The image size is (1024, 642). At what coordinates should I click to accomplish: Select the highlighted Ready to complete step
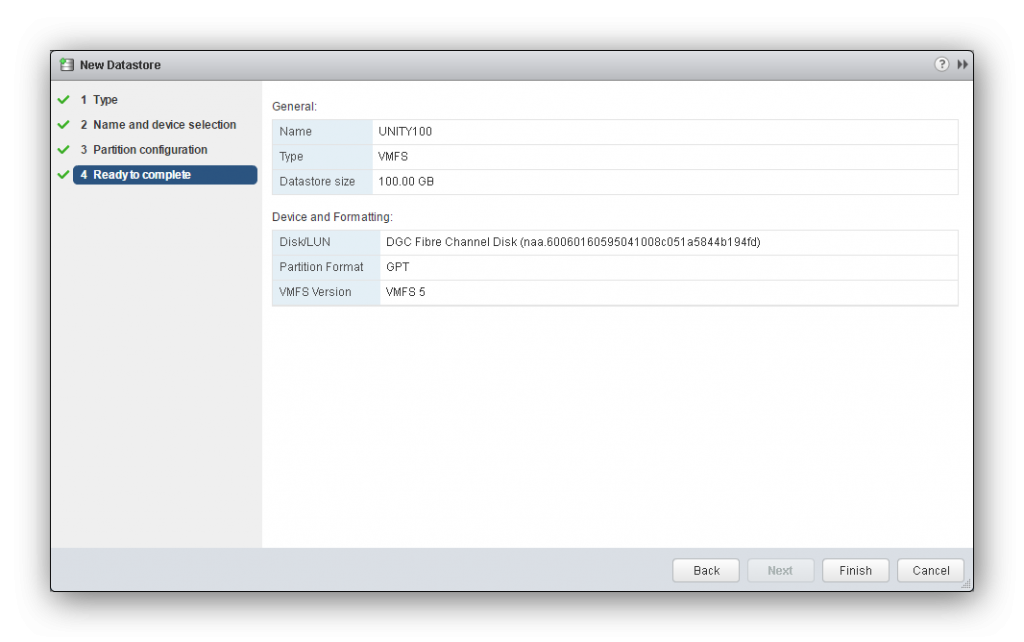pos(138,174)
